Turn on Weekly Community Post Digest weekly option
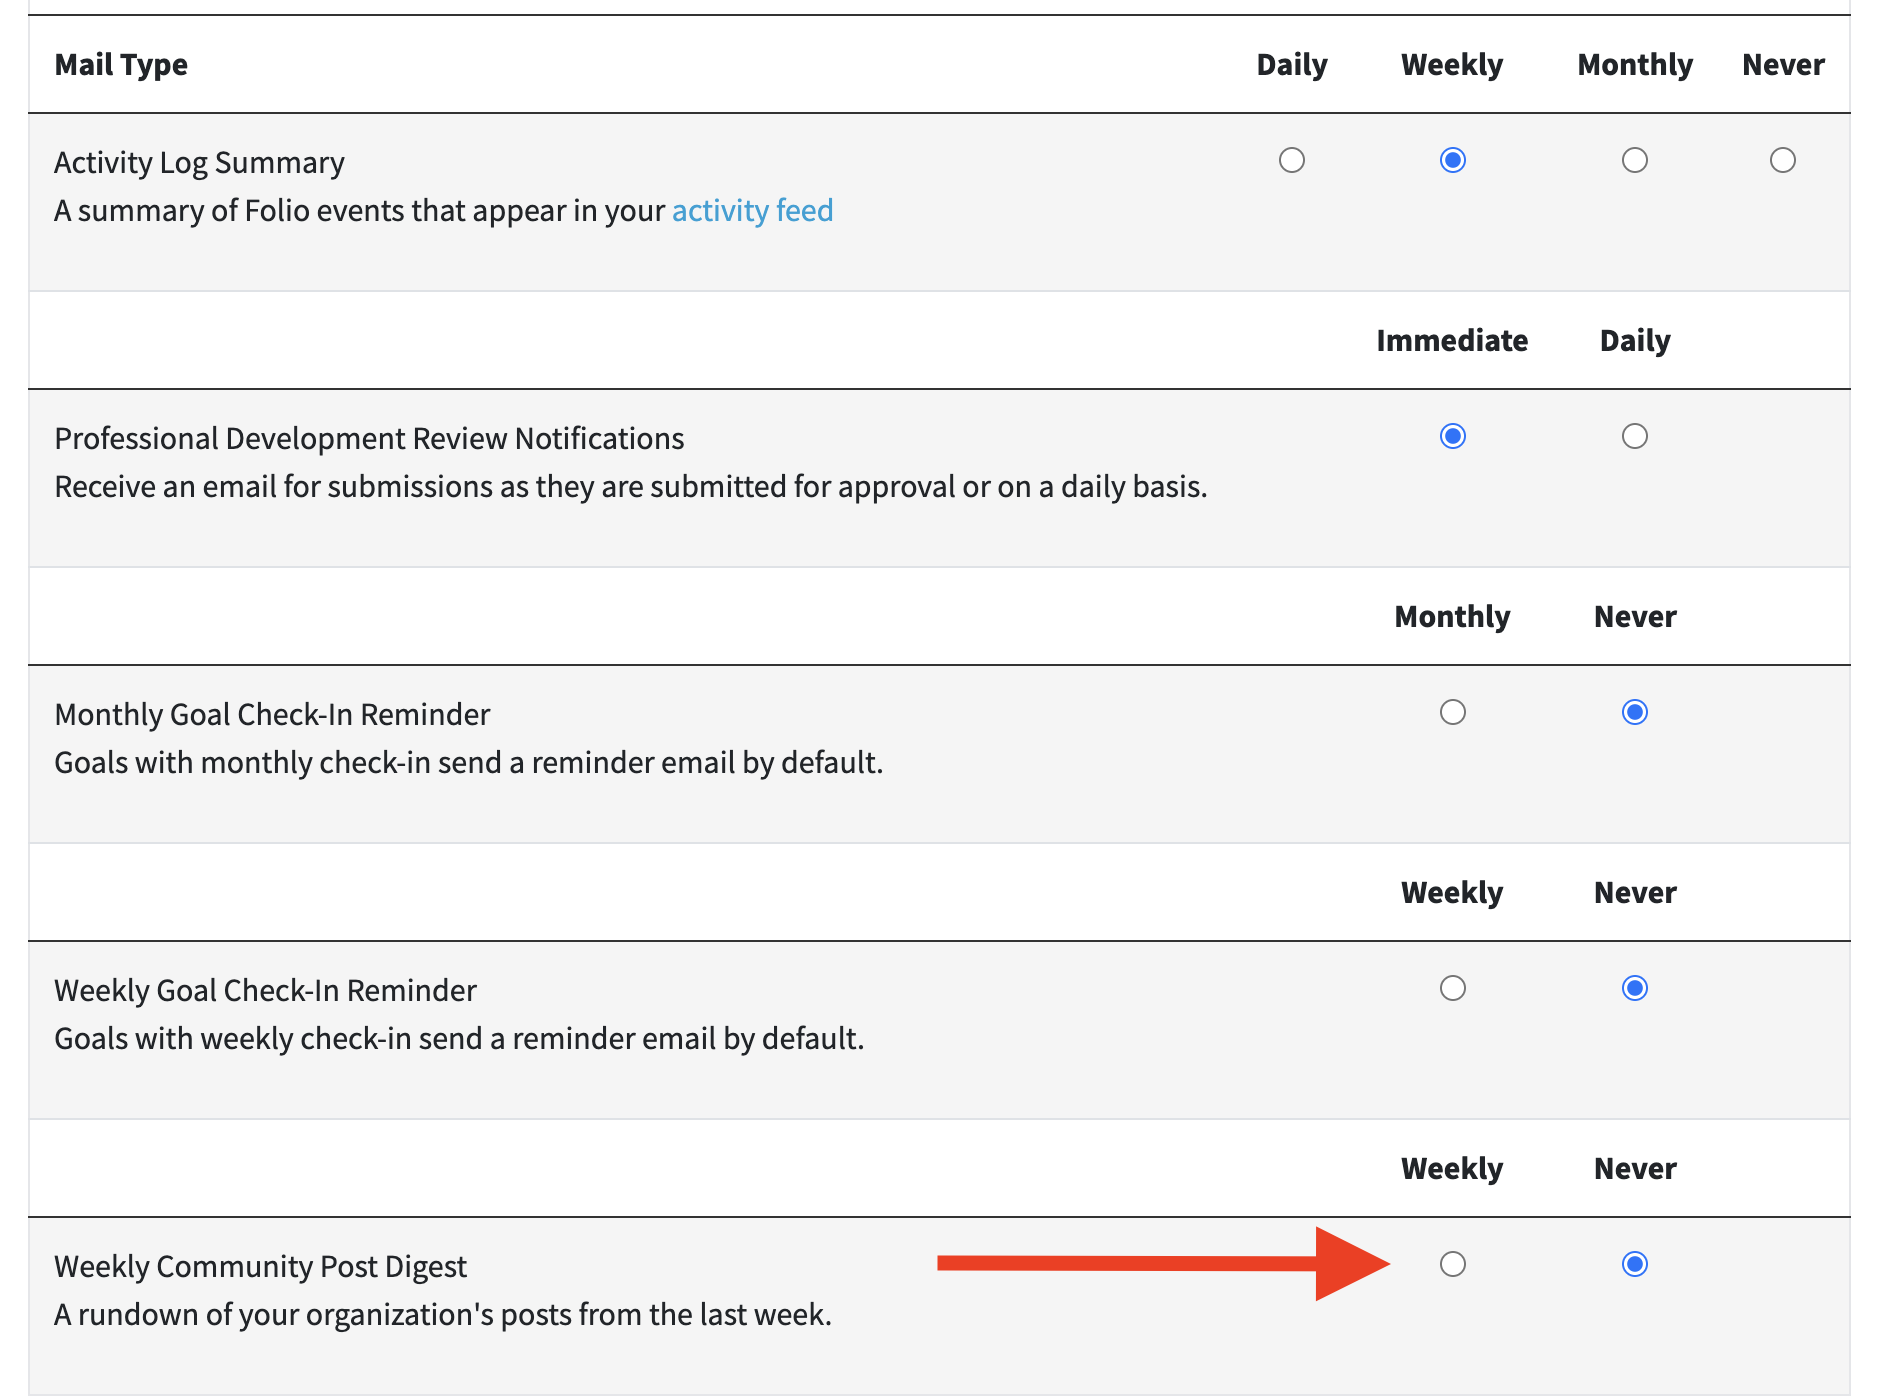1878x1400 pixels. (x=1452, y=1264)
